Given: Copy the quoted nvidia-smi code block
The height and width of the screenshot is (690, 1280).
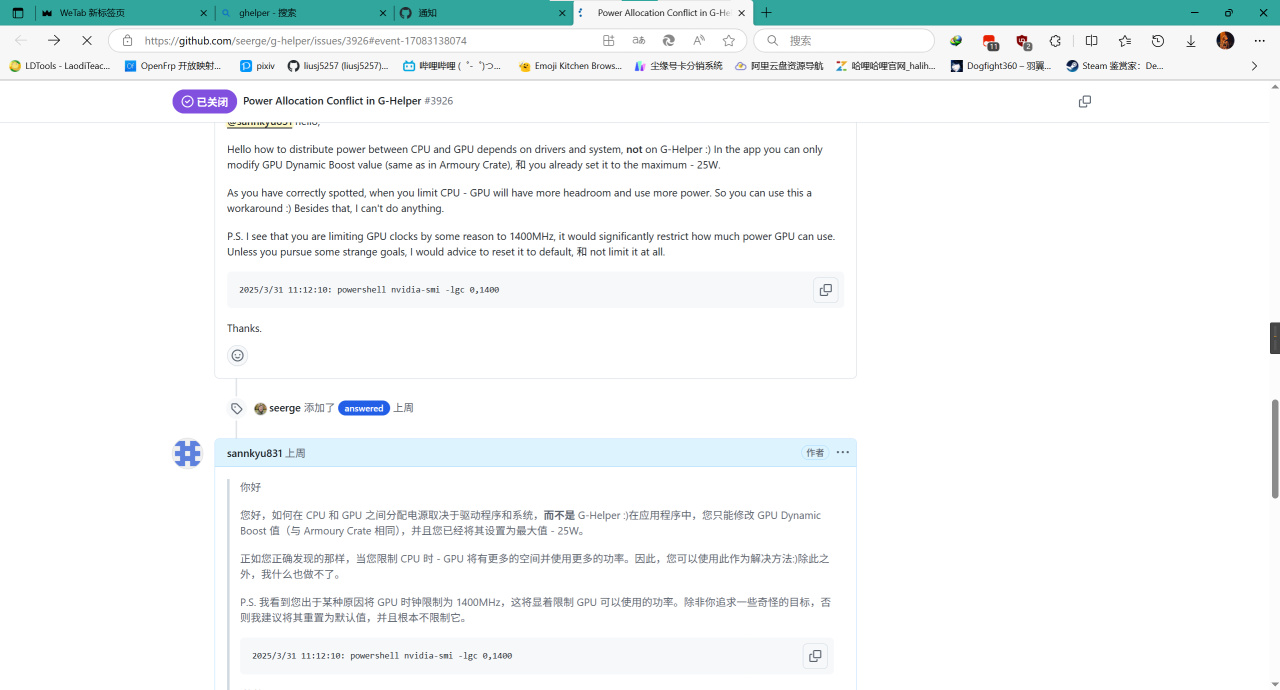Looking at the screenshot, I should pyautogui.click(x=815, y=656).
